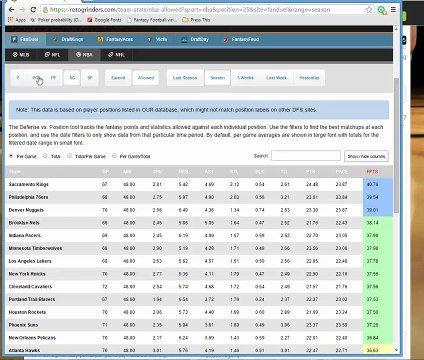Click the URL address bar
424x360 pixels.
click(x=203, y=10)
